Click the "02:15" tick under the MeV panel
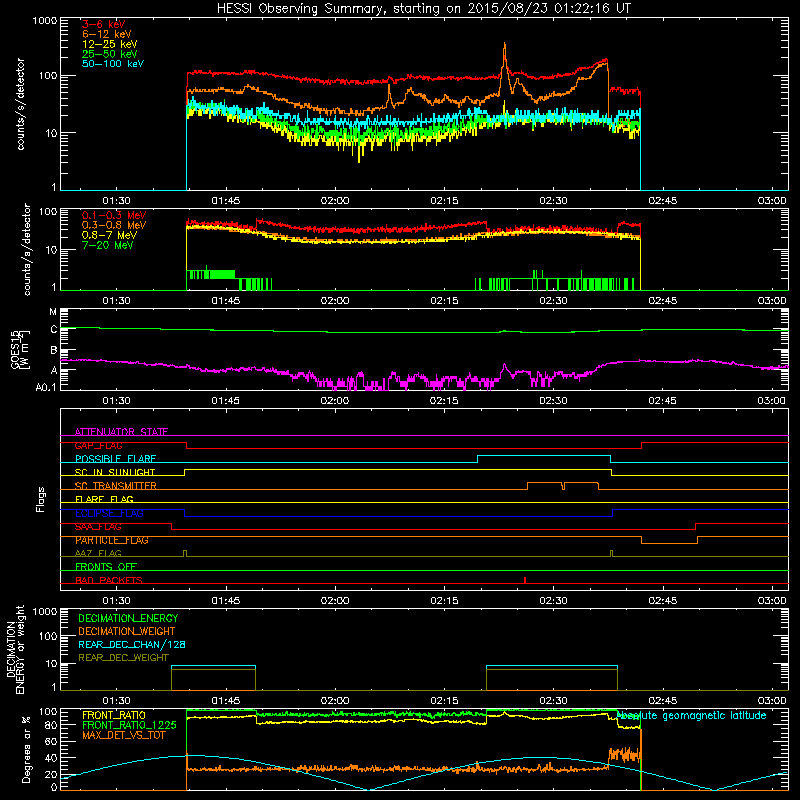This screenshot has height=800, width=800. (x=444, y=301)
